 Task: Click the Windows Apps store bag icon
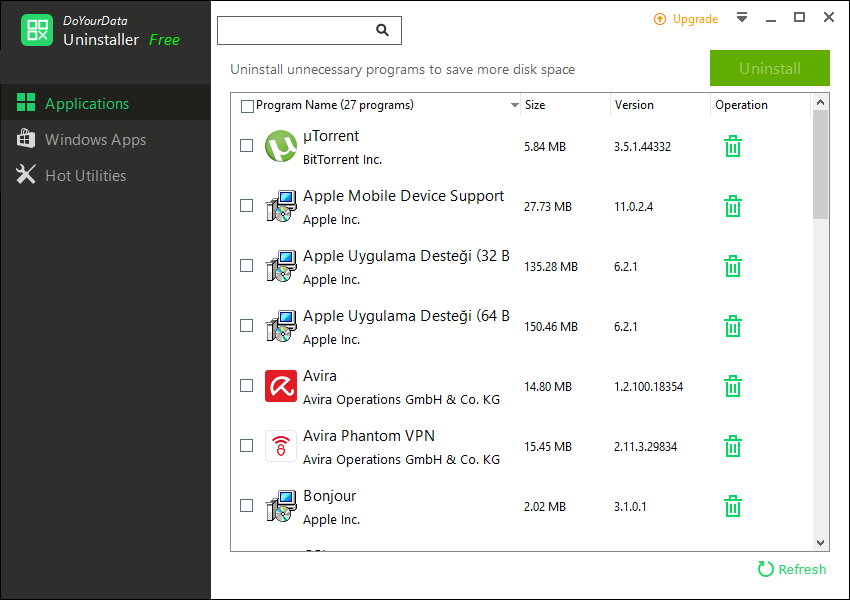click(x=25, y=139)
